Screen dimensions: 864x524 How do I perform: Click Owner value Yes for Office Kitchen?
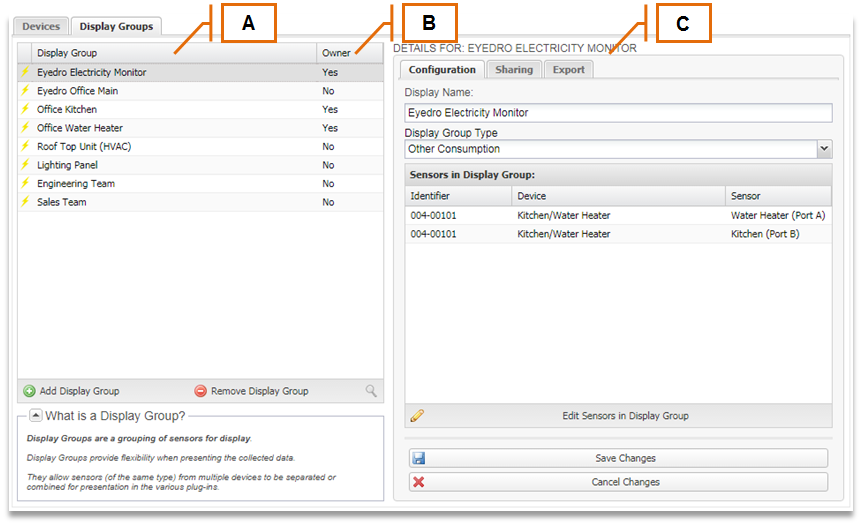click(x=330, y=109)
